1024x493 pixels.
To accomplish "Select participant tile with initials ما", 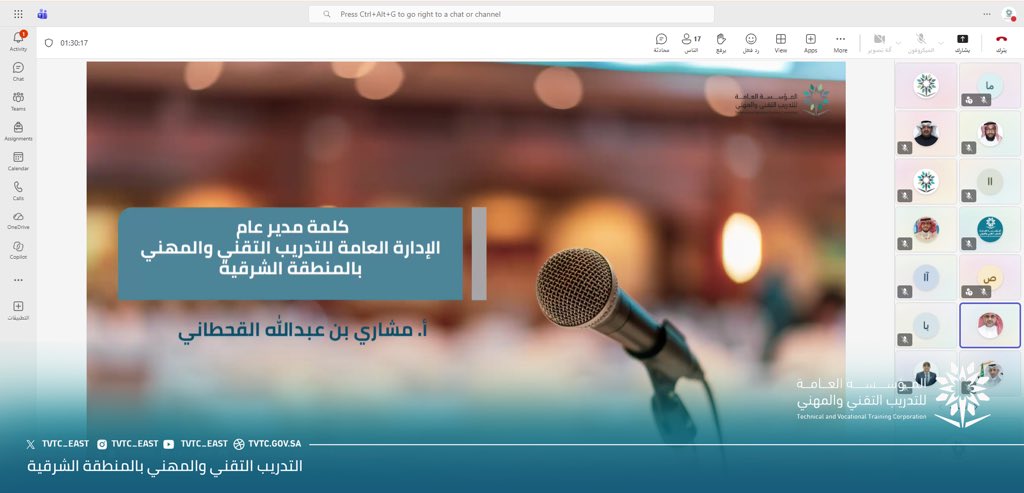I will [990, 86].
